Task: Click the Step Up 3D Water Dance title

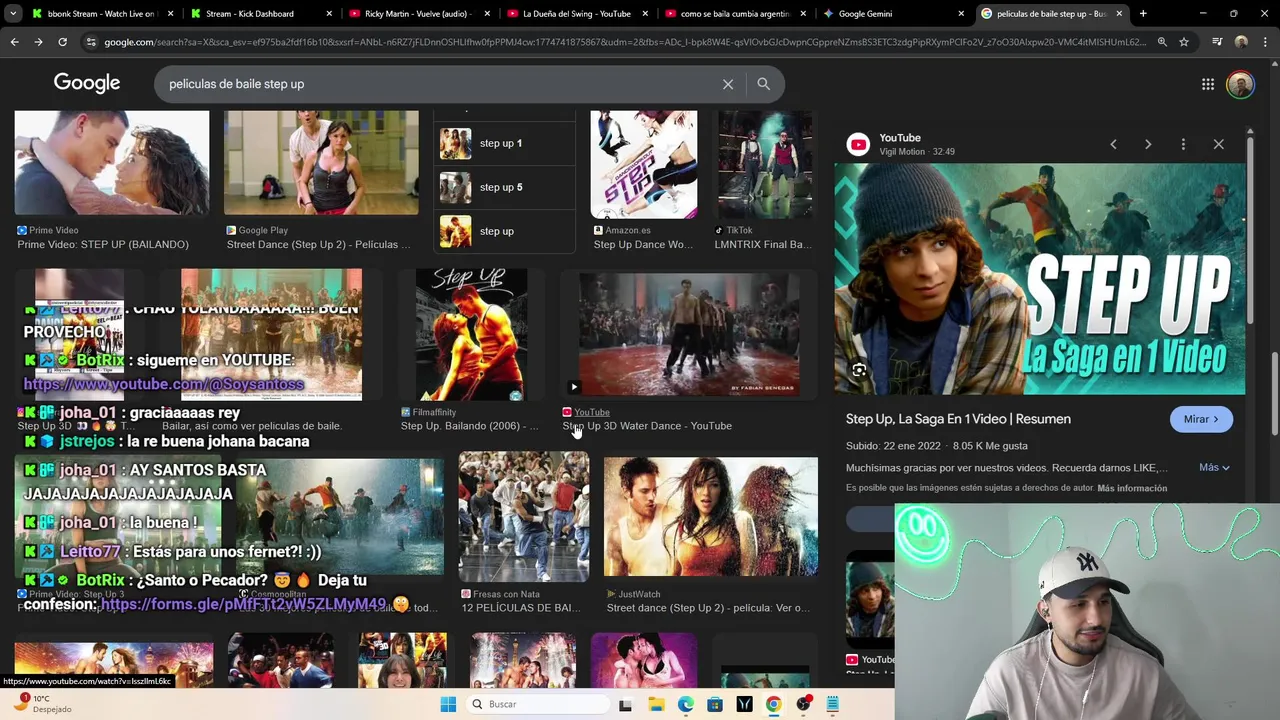Action: (647, 426)
